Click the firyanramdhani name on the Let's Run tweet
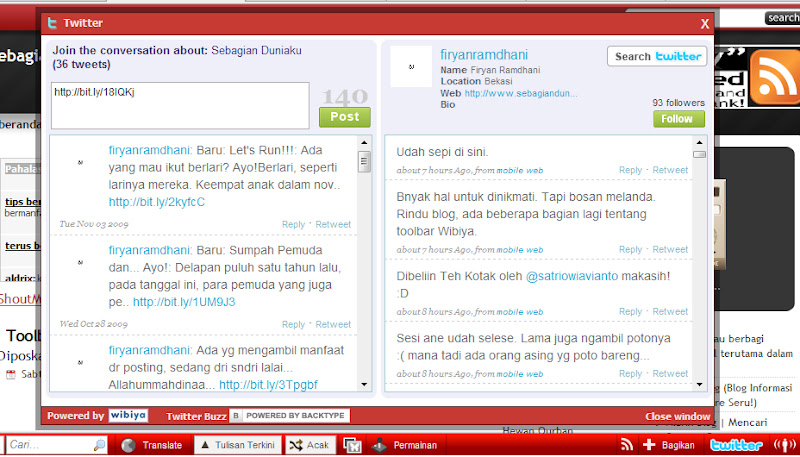800x457 pixels. click(149, 150)
